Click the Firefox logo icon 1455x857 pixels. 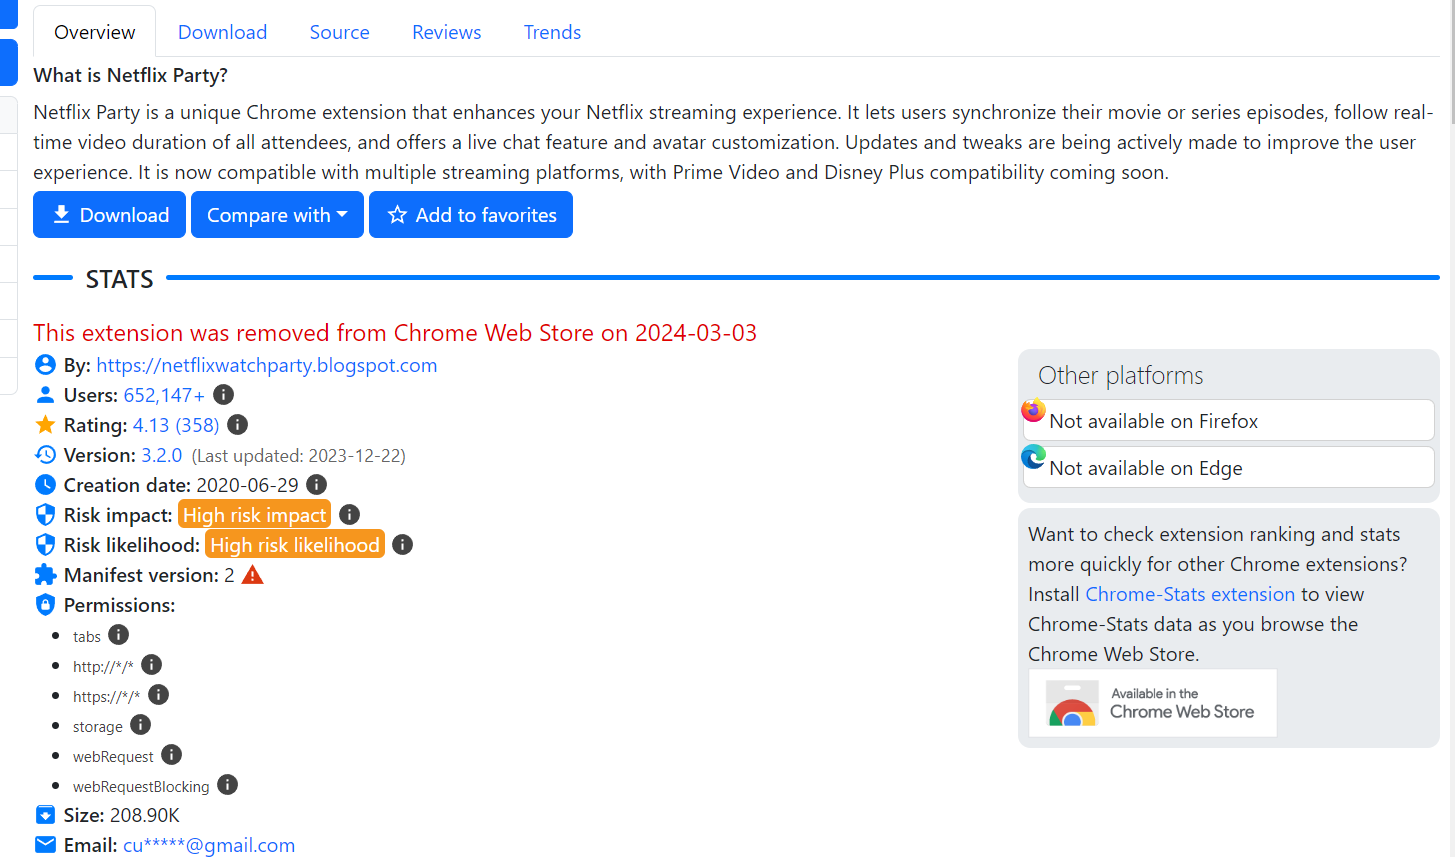click(1034, 410)
